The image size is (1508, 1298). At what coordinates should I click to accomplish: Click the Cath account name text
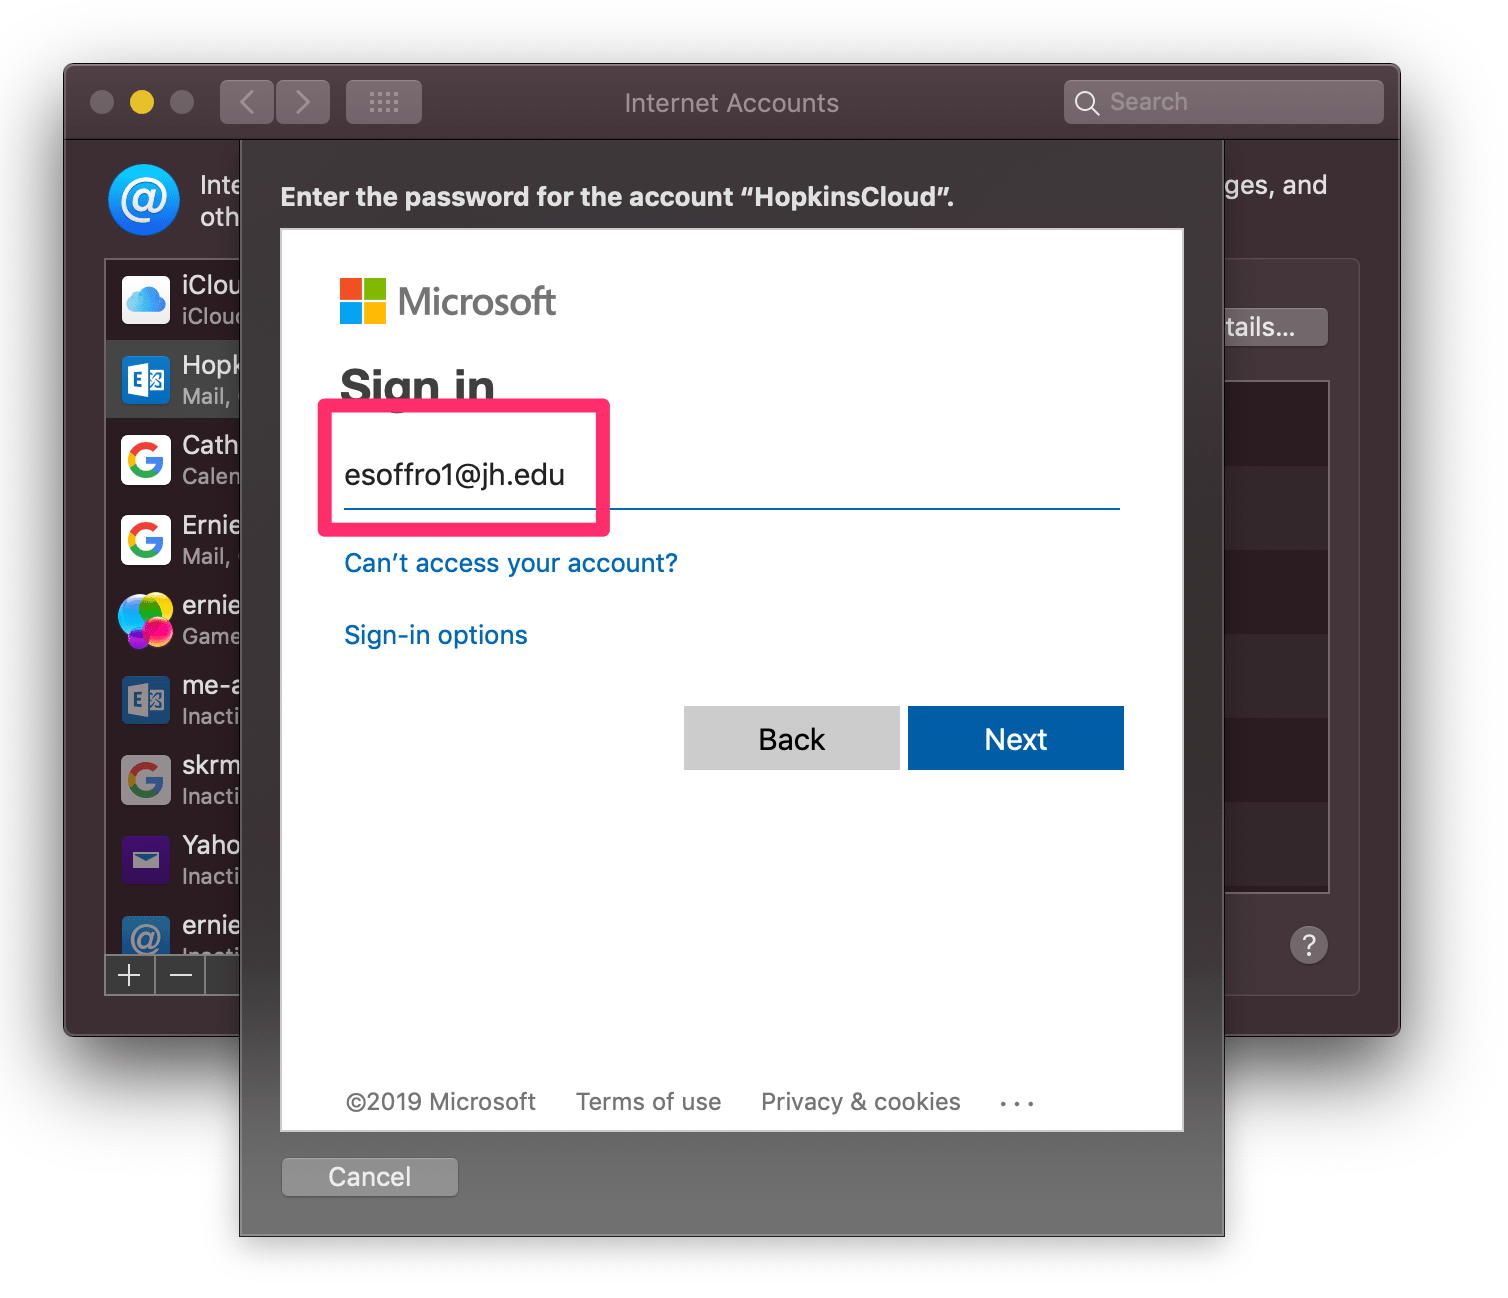click(210, 445)
